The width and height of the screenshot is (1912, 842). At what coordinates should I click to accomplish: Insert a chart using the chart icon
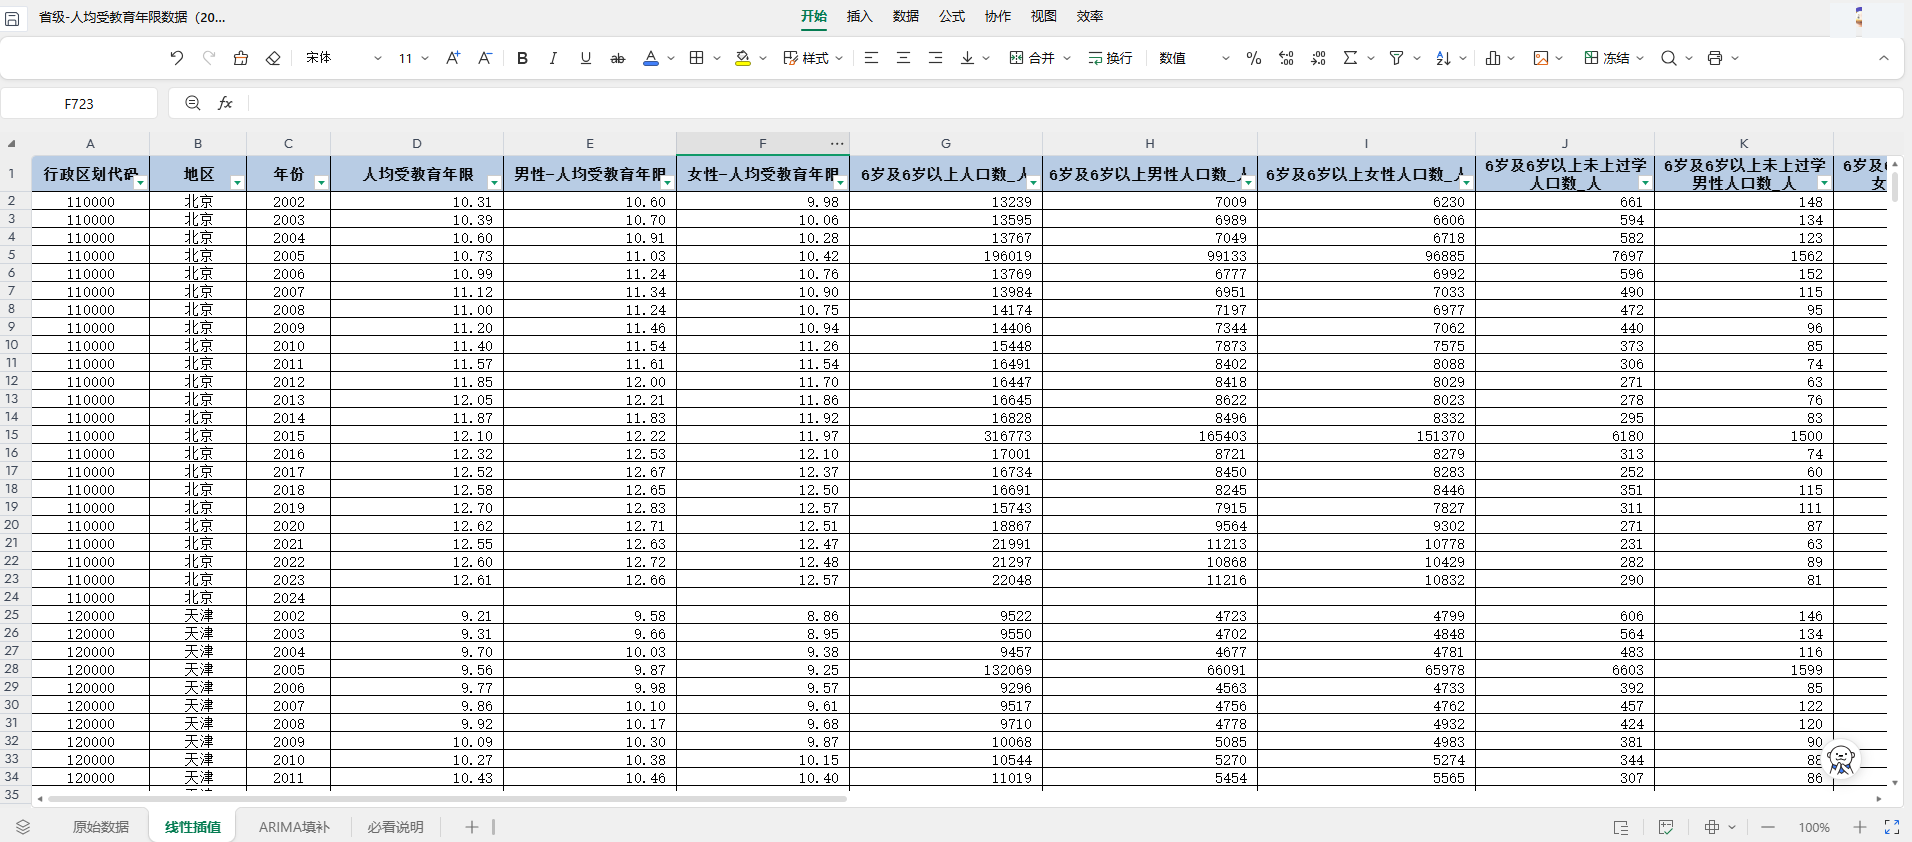point(1493,58)
